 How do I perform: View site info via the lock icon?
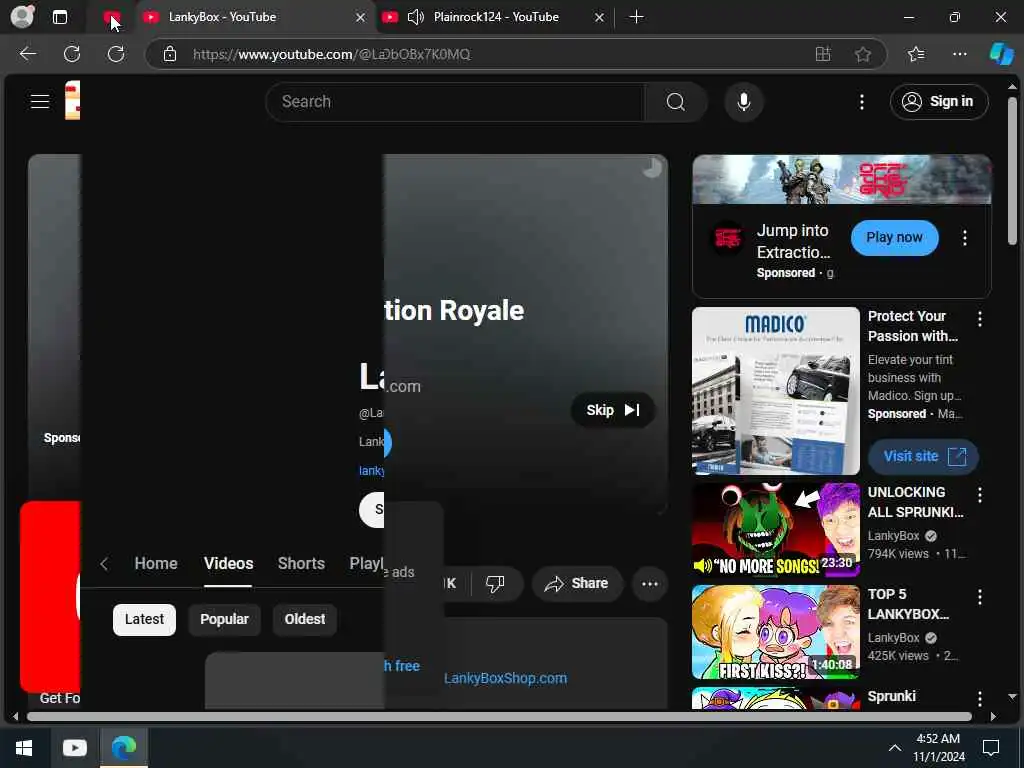pos(170,54)
